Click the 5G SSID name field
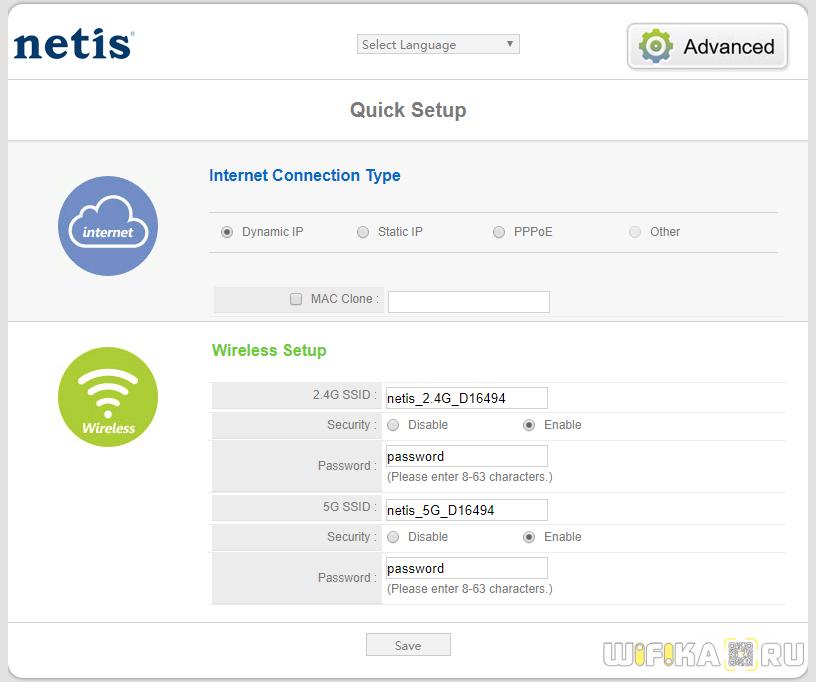Screen dimensions: 816x682 (466, 510)
